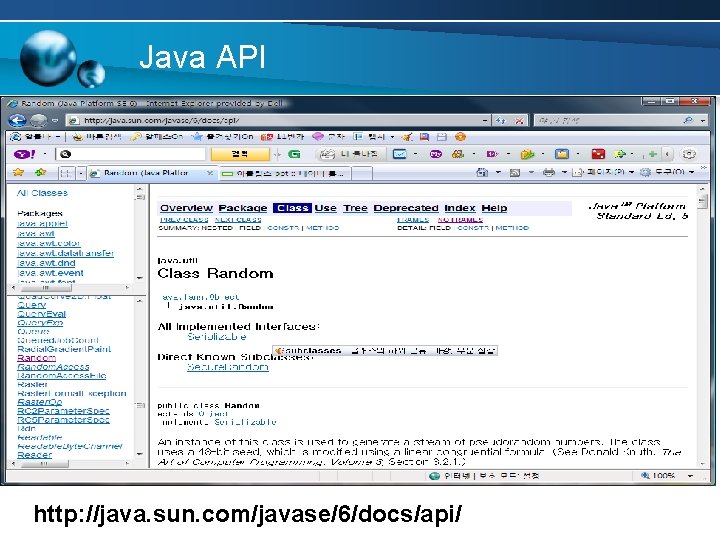Click the Yahoo toolbar search input field

[x=131, y=154]
